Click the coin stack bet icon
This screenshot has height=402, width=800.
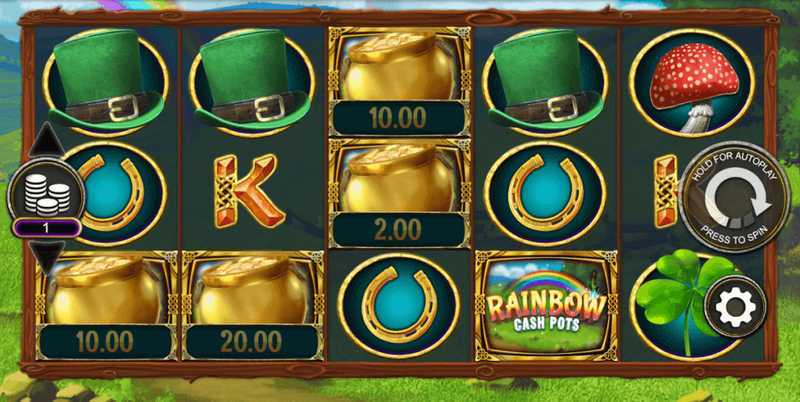(46, 194)
